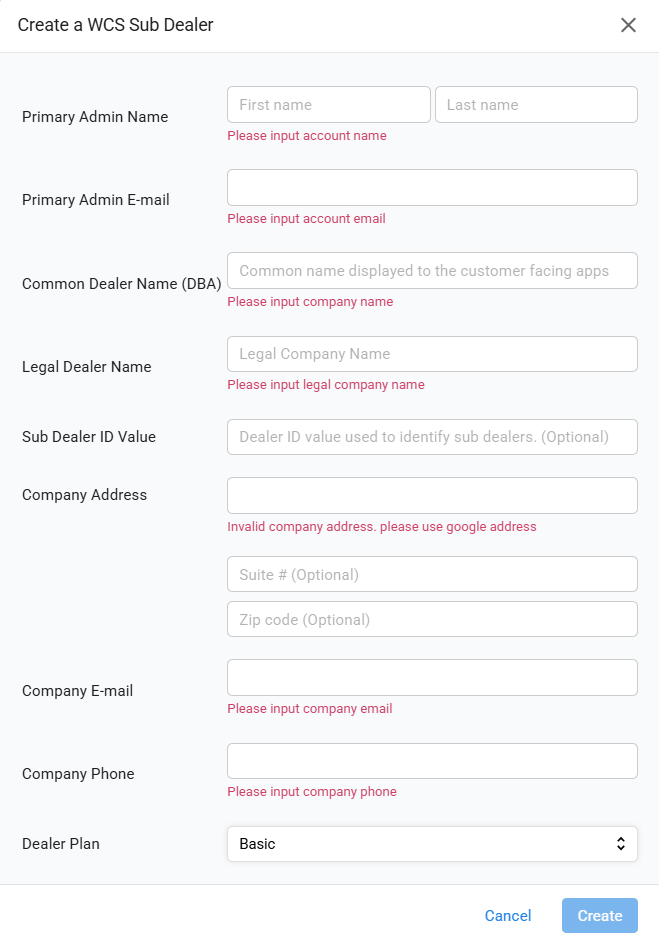Click the Company E-mail input box
This screenshot has height=942, width=659.
coord(432,677)
